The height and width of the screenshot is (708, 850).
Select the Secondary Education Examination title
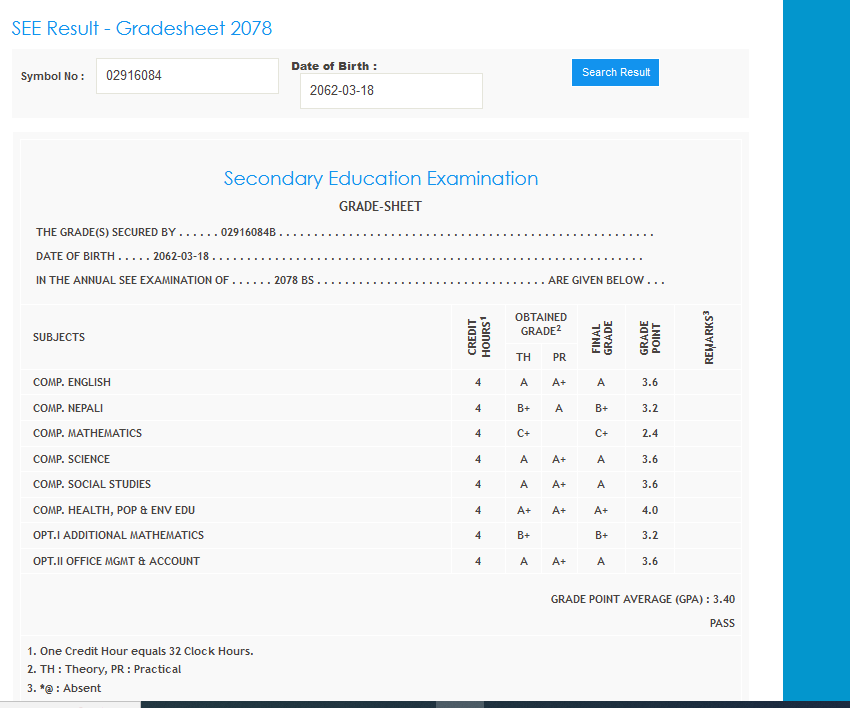tap(381, 179)
